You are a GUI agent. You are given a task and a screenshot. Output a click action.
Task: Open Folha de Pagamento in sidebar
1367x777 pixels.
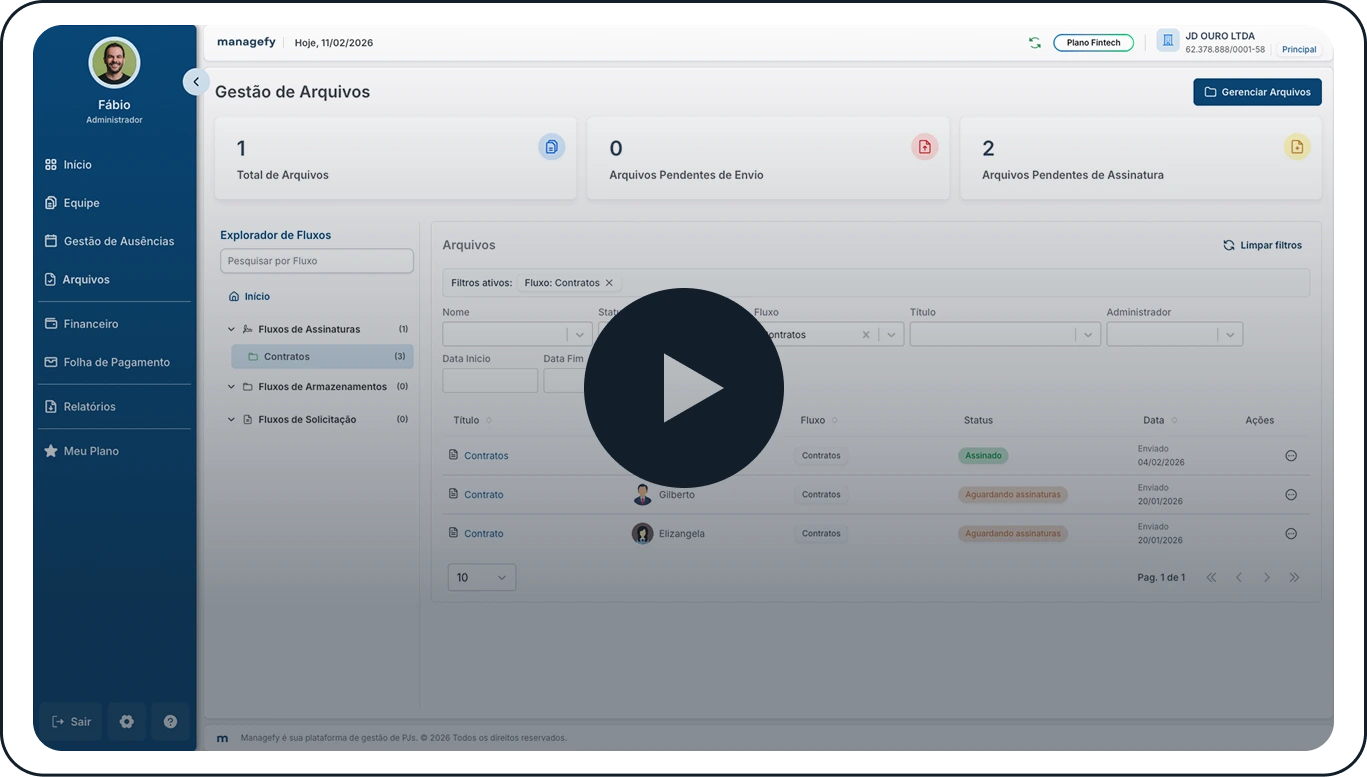coord(116,362)
